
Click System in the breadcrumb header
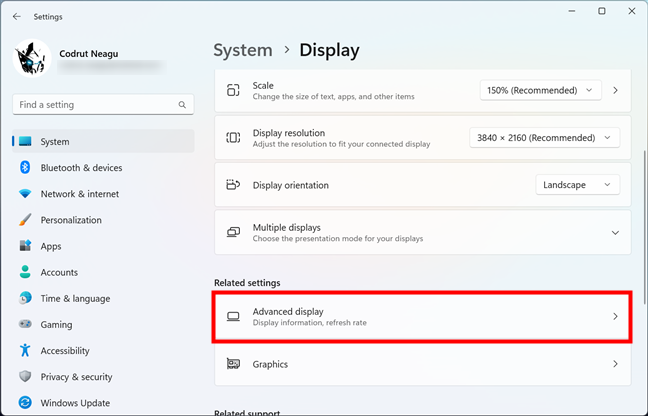pos(243,50)
